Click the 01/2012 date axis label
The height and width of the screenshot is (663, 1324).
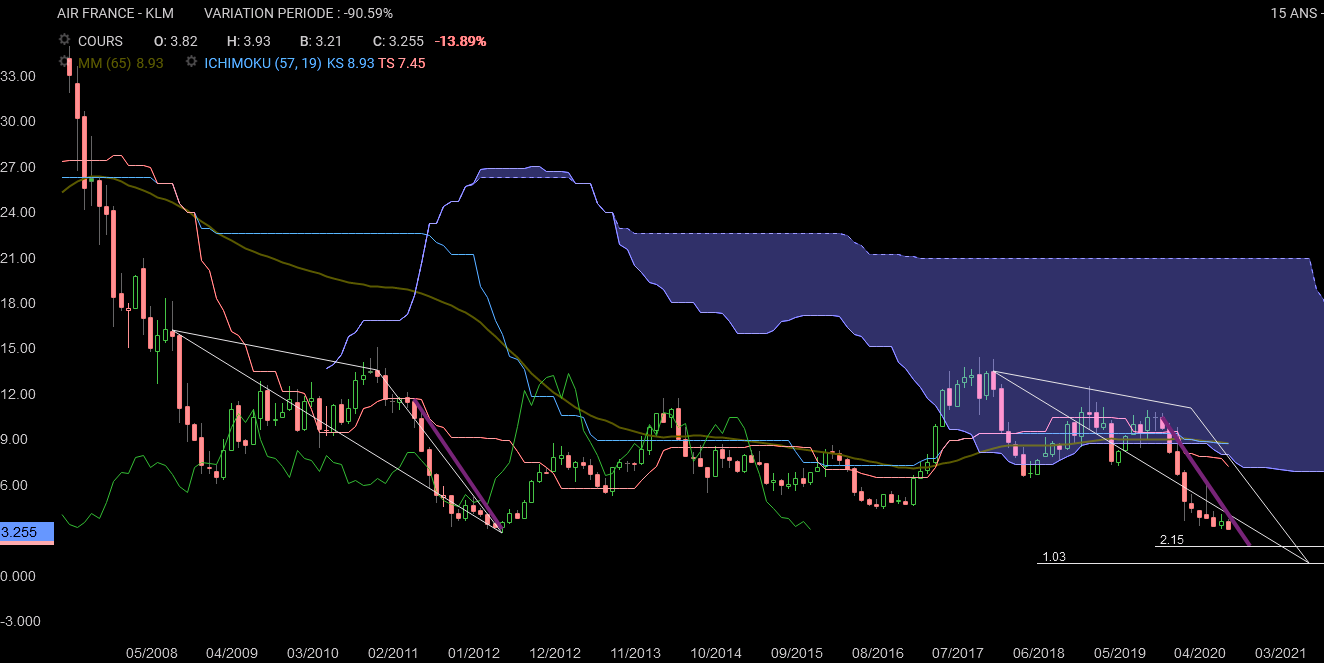pyautogui.click(x=474, y=653)
